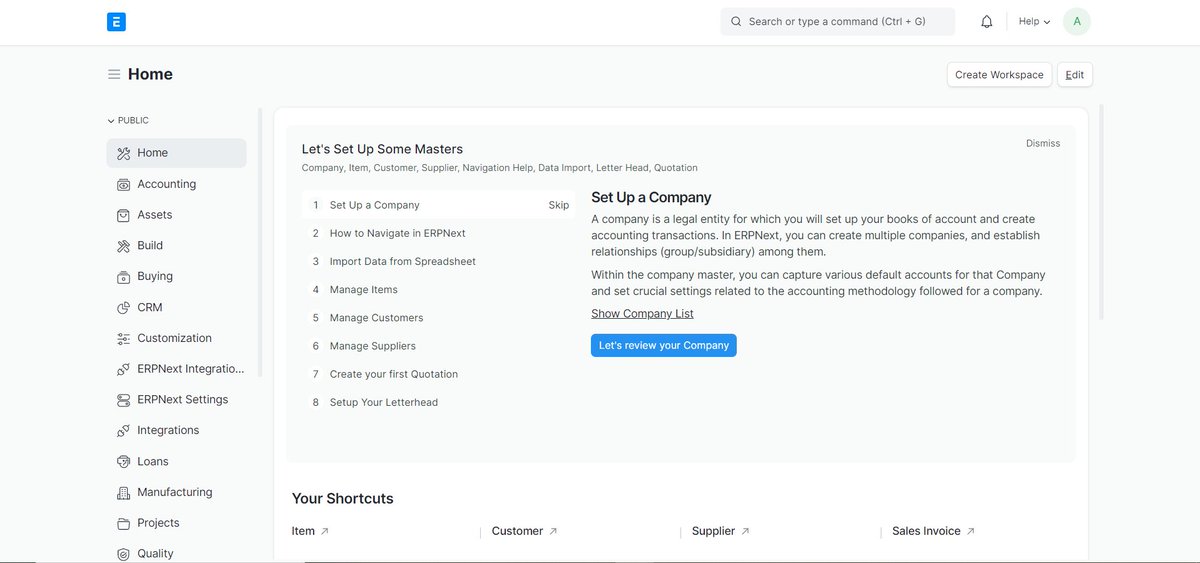
Task: Open the Sales Invoice shortcut
Action: pos(926,531)
